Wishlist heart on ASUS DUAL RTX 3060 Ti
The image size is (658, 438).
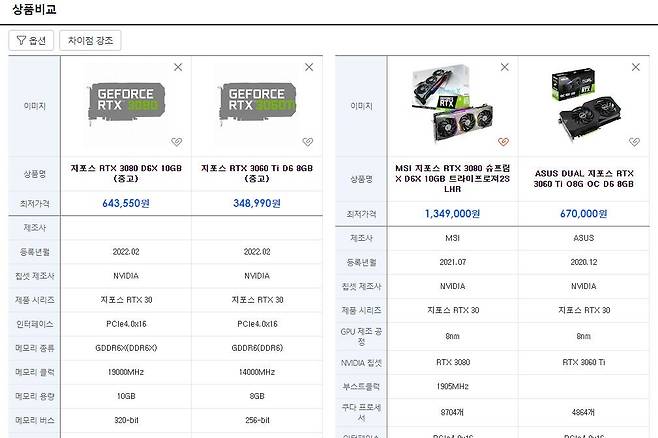click(634, 142)
